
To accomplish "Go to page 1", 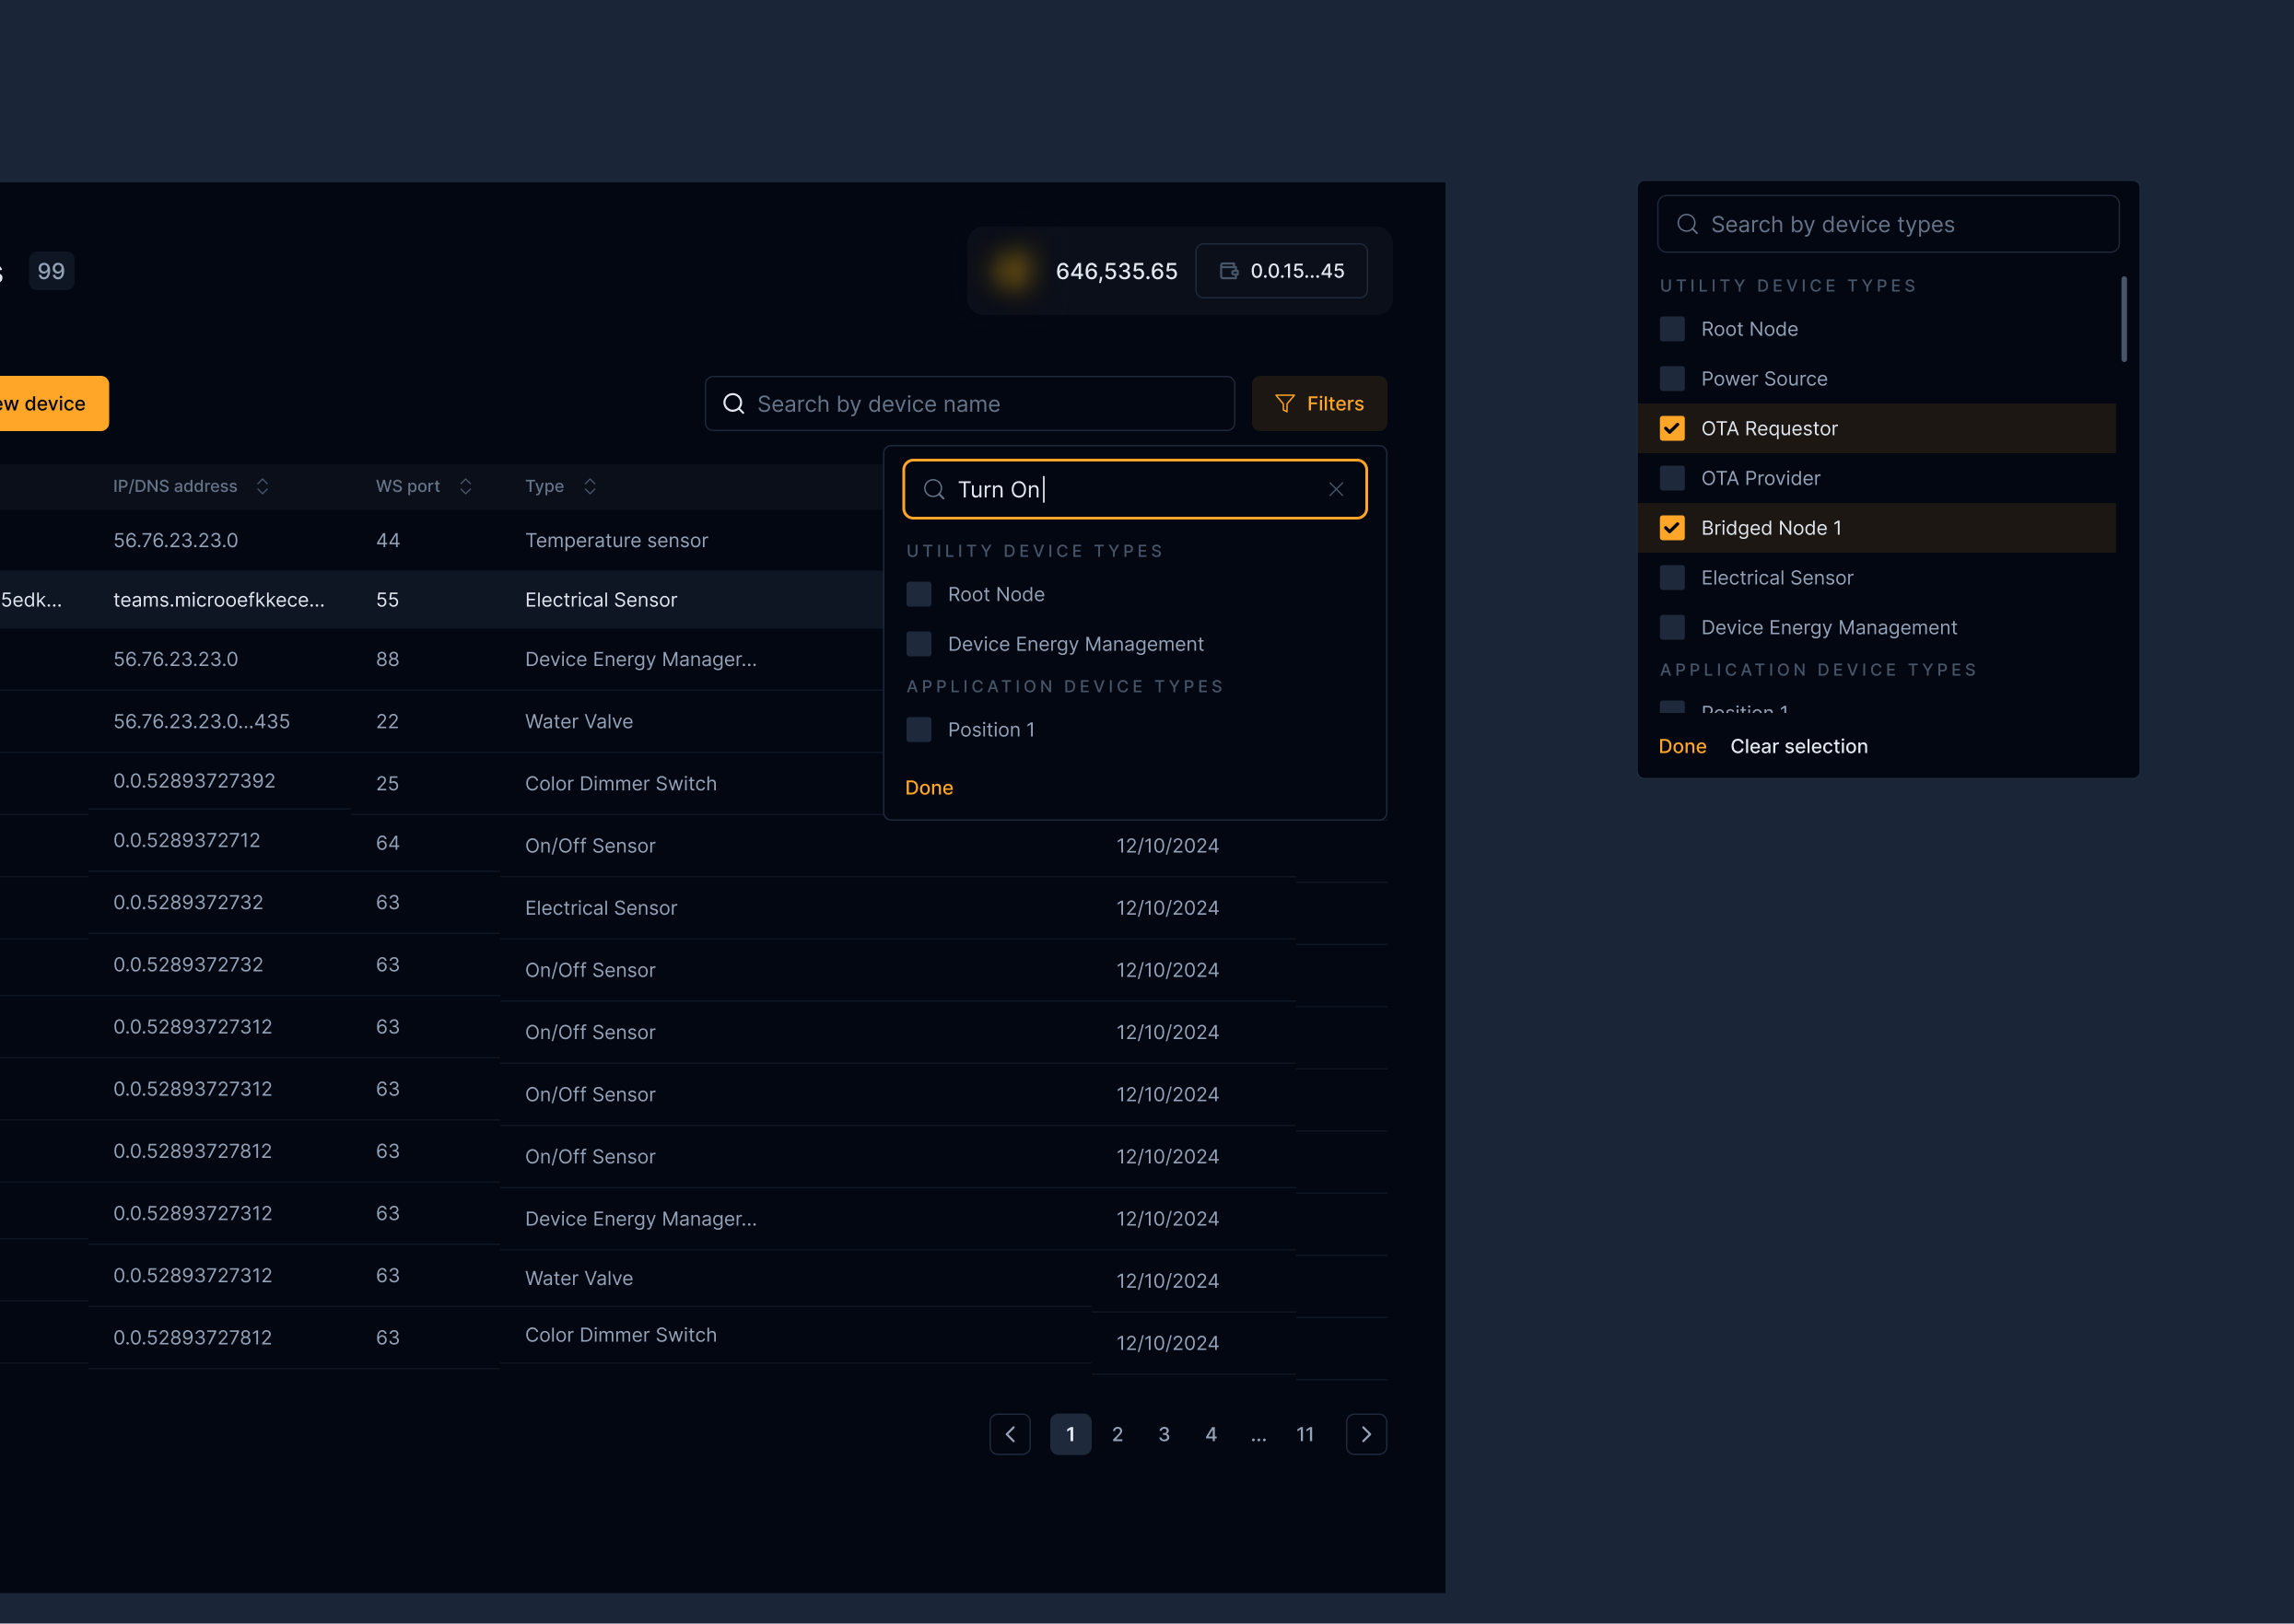I will (1069, 1433).
